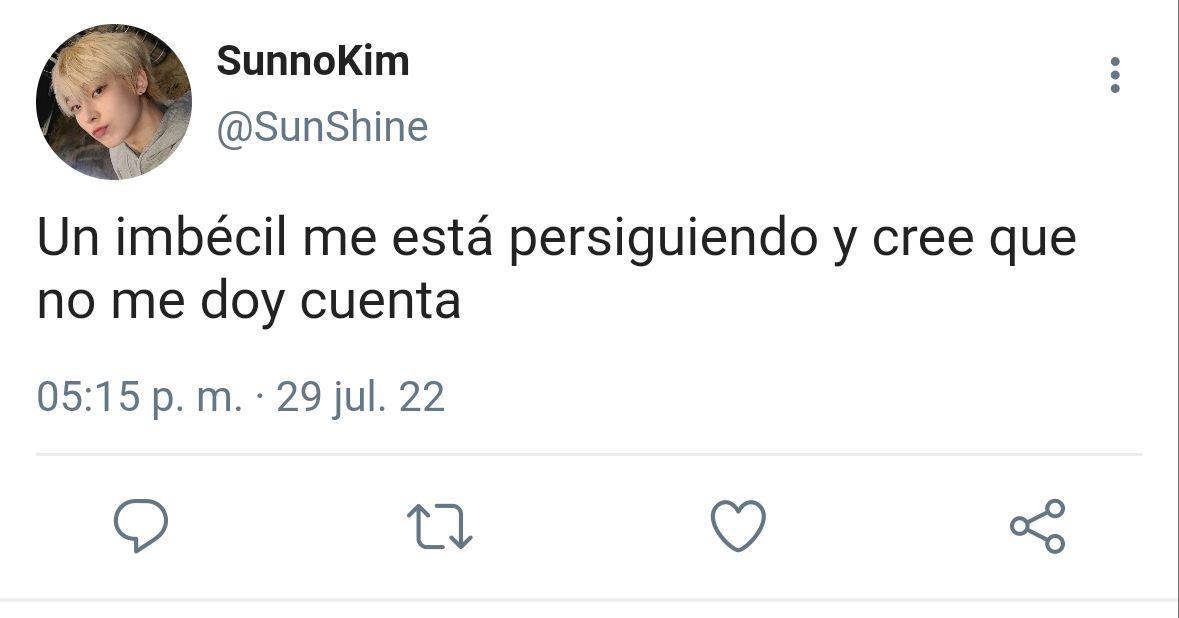The height and width of the screenshot is (618, 1179).
Task: Like the tweet with the heart icon
Action: tap(738, 526)
